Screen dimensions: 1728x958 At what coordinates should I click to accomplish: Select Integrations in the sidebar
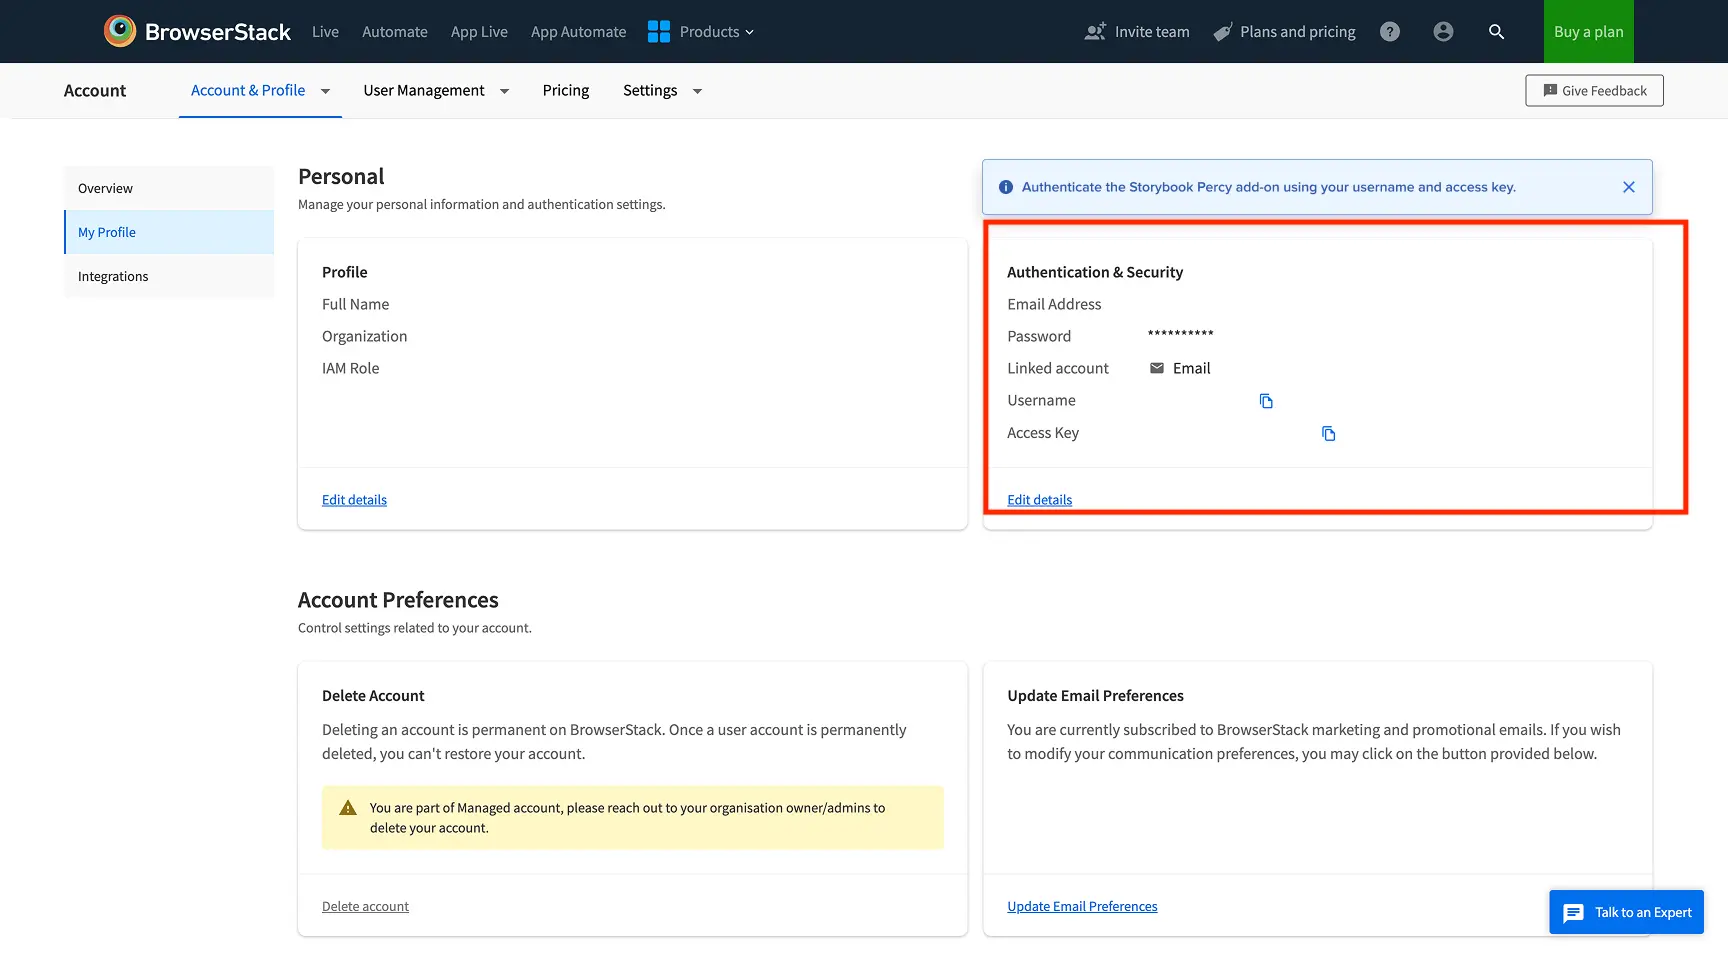[112, 276]
